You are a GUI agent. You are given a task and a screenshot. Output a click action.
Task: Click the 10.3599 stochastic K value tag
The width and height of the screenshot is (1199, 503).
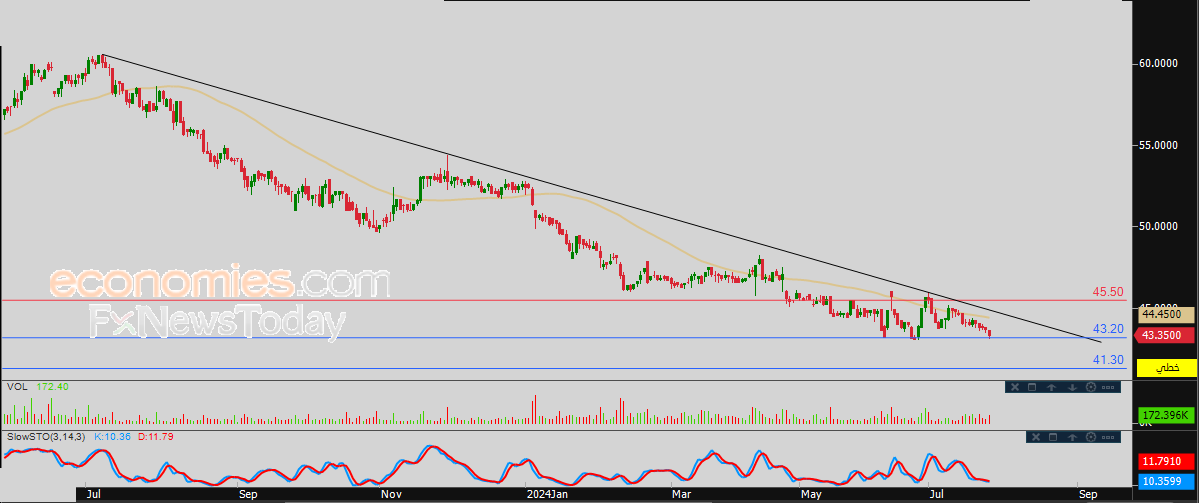coord(1165,481)
